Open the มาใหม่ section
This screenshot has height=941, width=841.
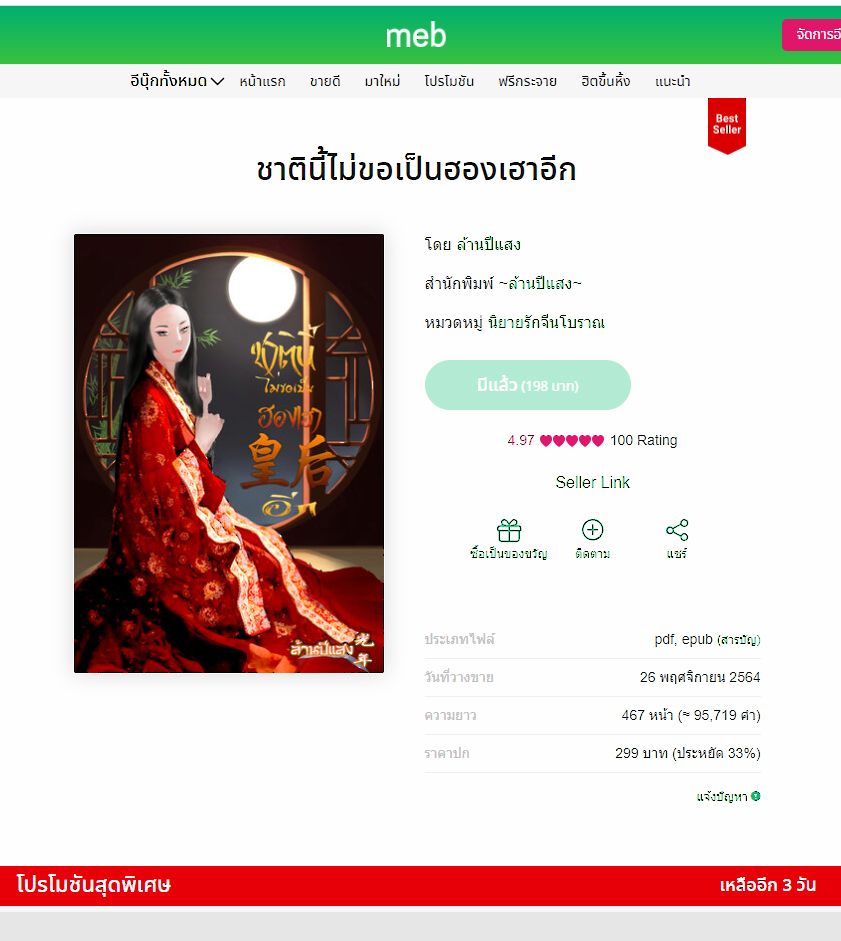382,81
